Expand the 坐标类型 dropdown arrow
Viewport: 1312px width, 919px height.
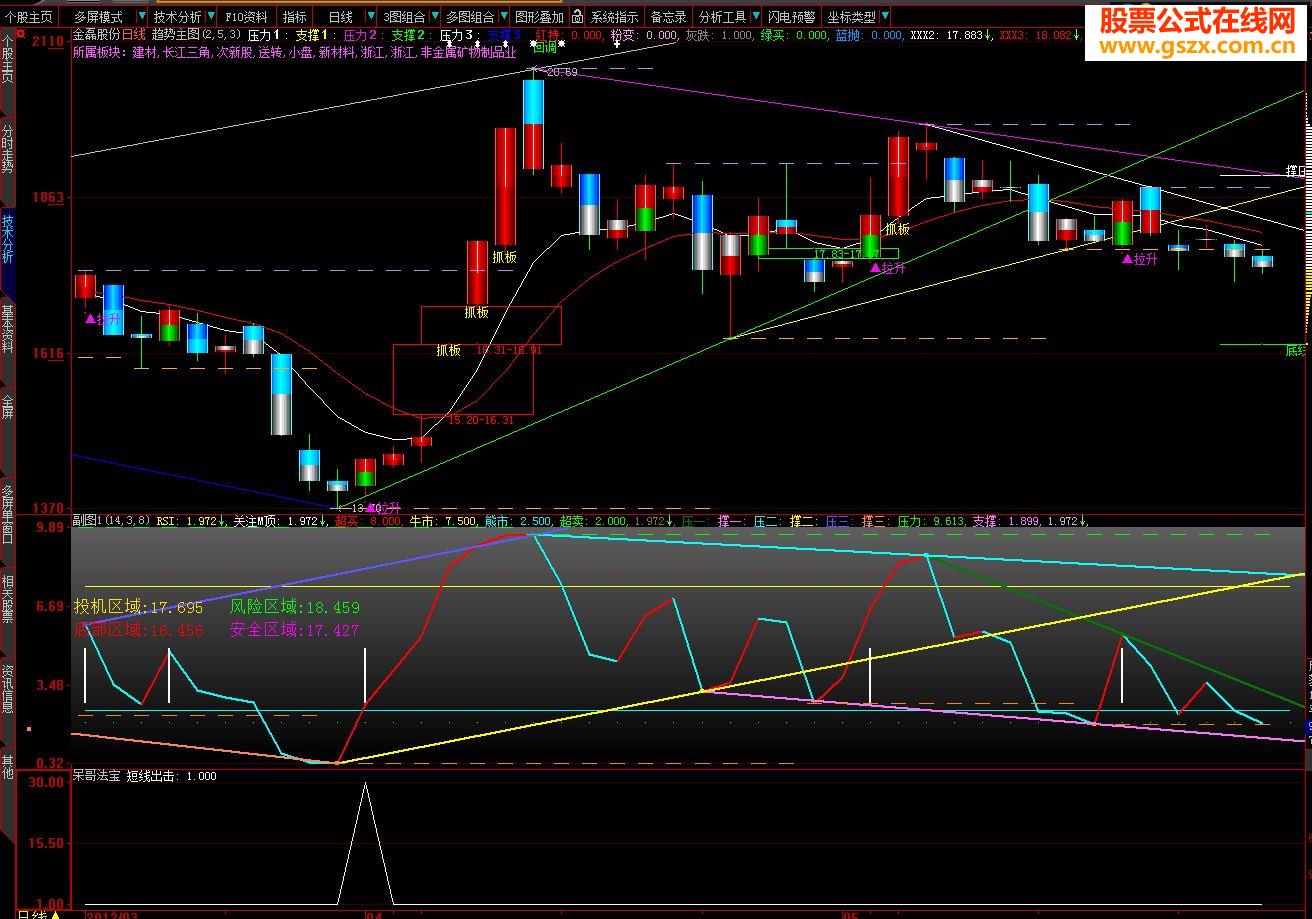tap(884, 17)
